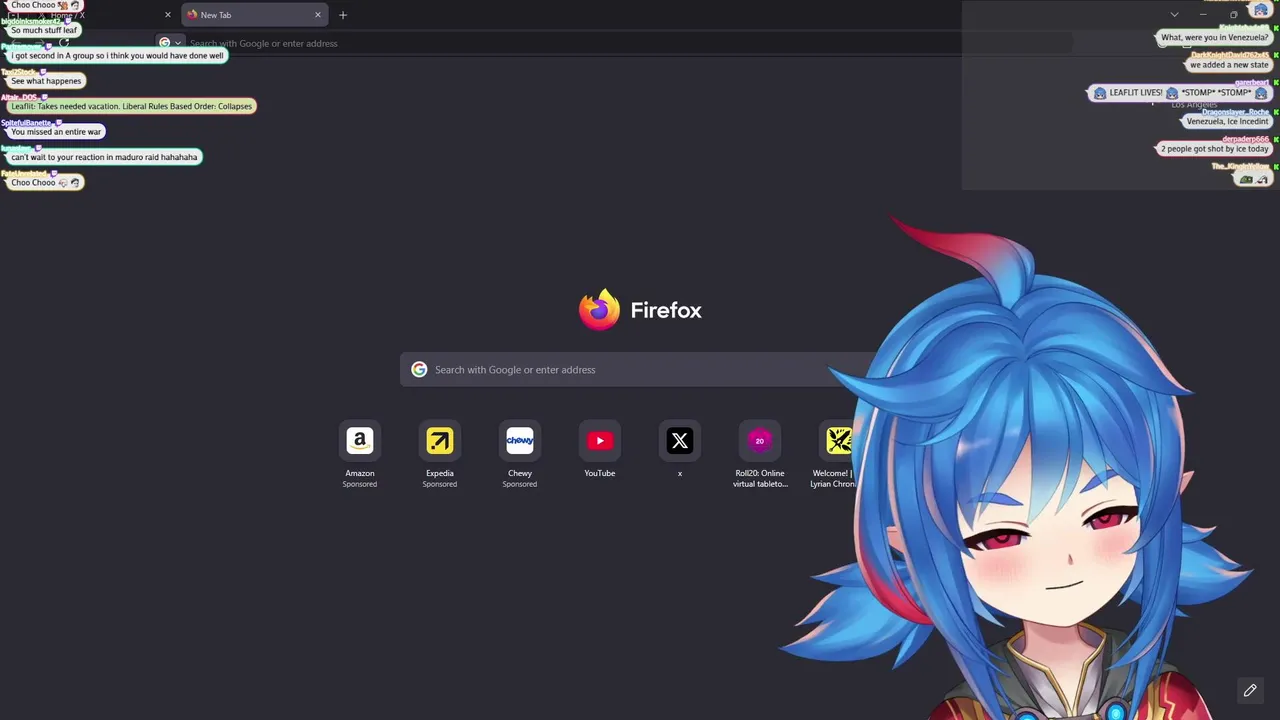Click the Firefox logo on the new tab page

(x=599, y=310)
